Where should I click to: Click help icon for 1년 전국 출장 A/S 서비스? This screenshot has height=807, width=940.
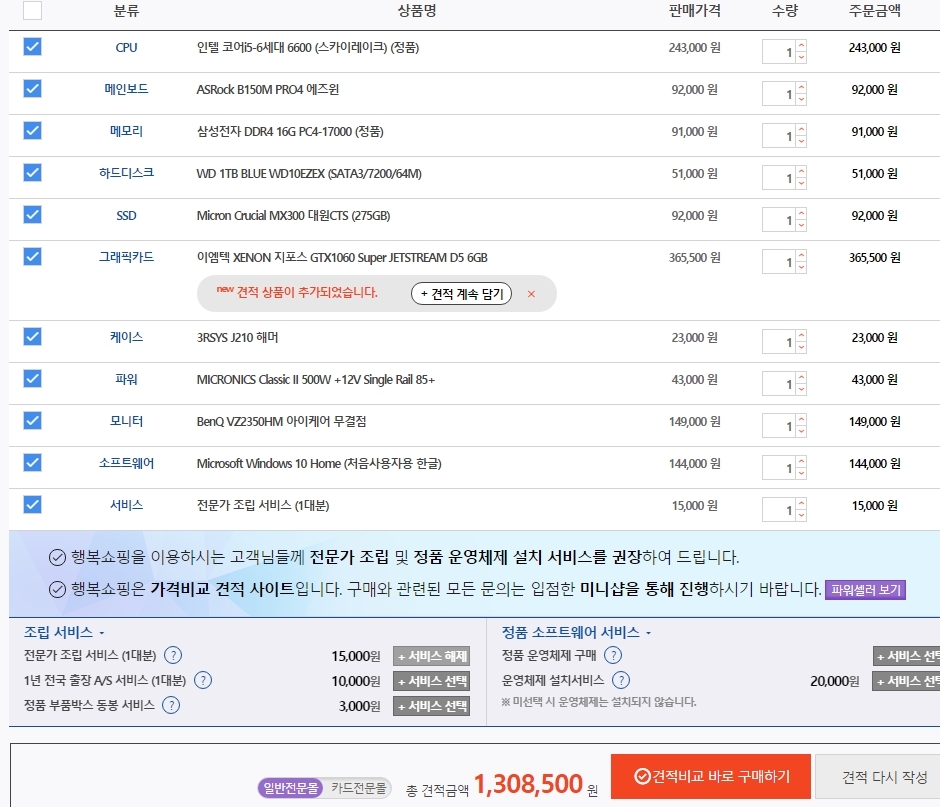pos(203,681)
